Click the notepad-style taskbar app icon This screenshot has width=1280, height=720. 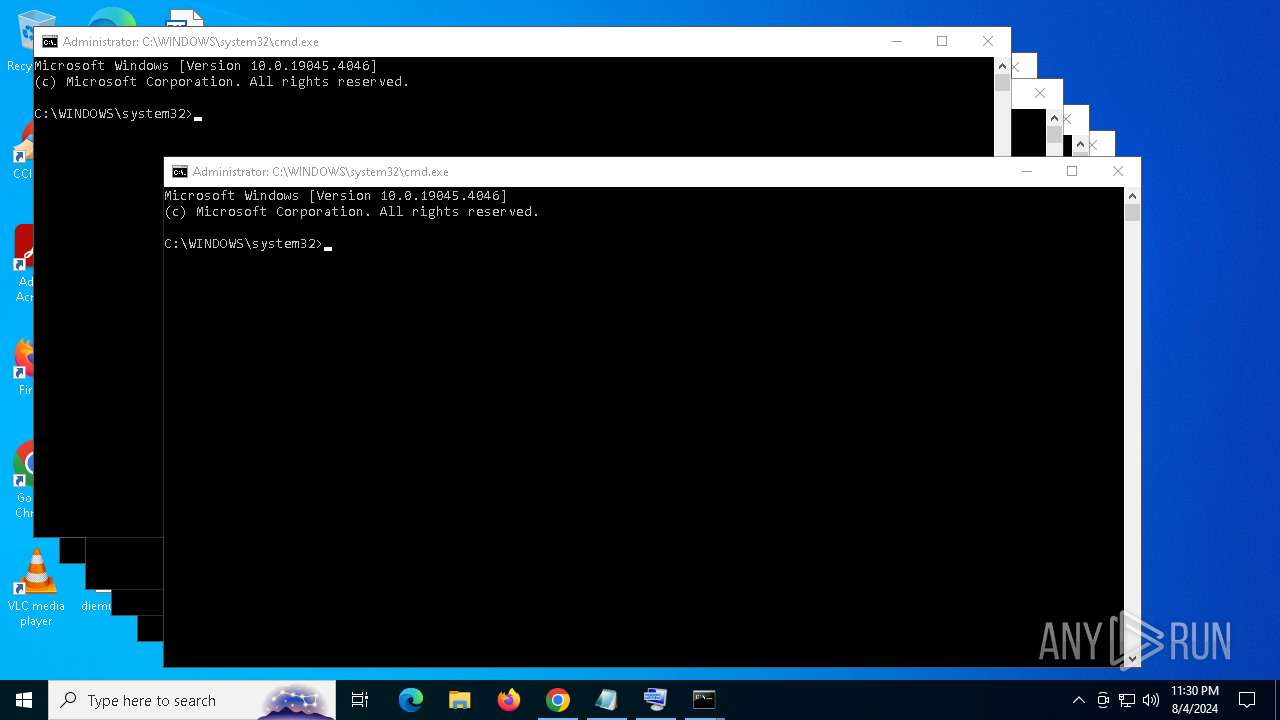[607, 700]
